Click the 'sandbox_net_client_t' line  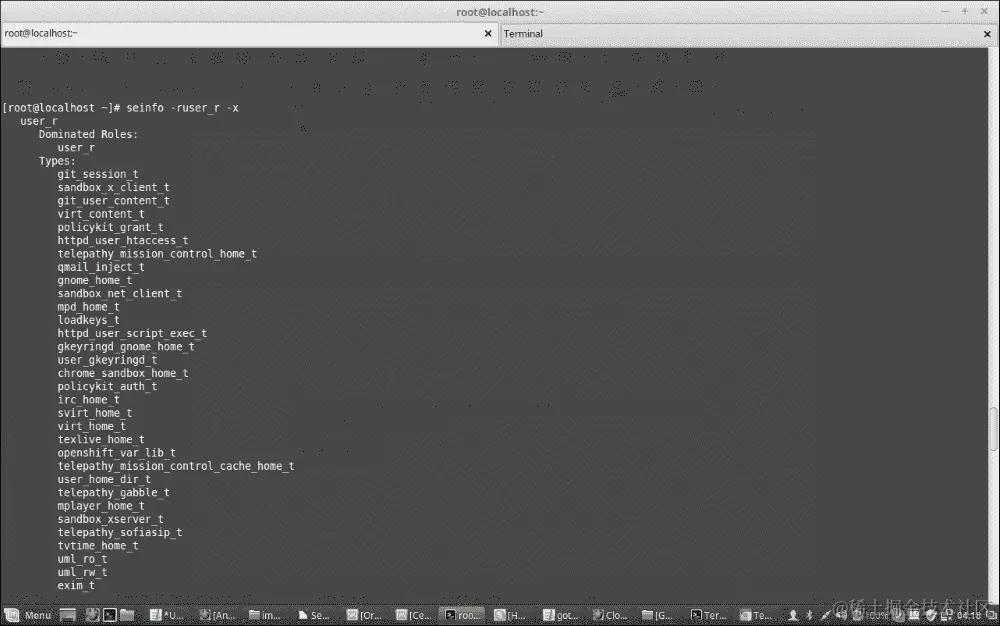[x=119, y=294]
